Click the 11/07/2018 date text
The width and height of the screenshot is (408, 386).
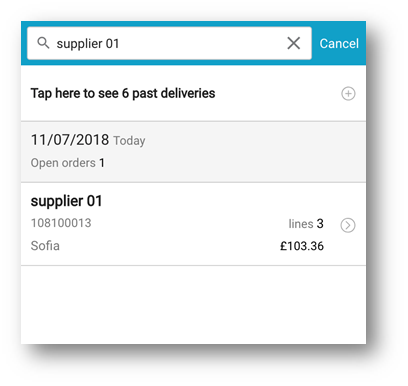pos(70,140)
